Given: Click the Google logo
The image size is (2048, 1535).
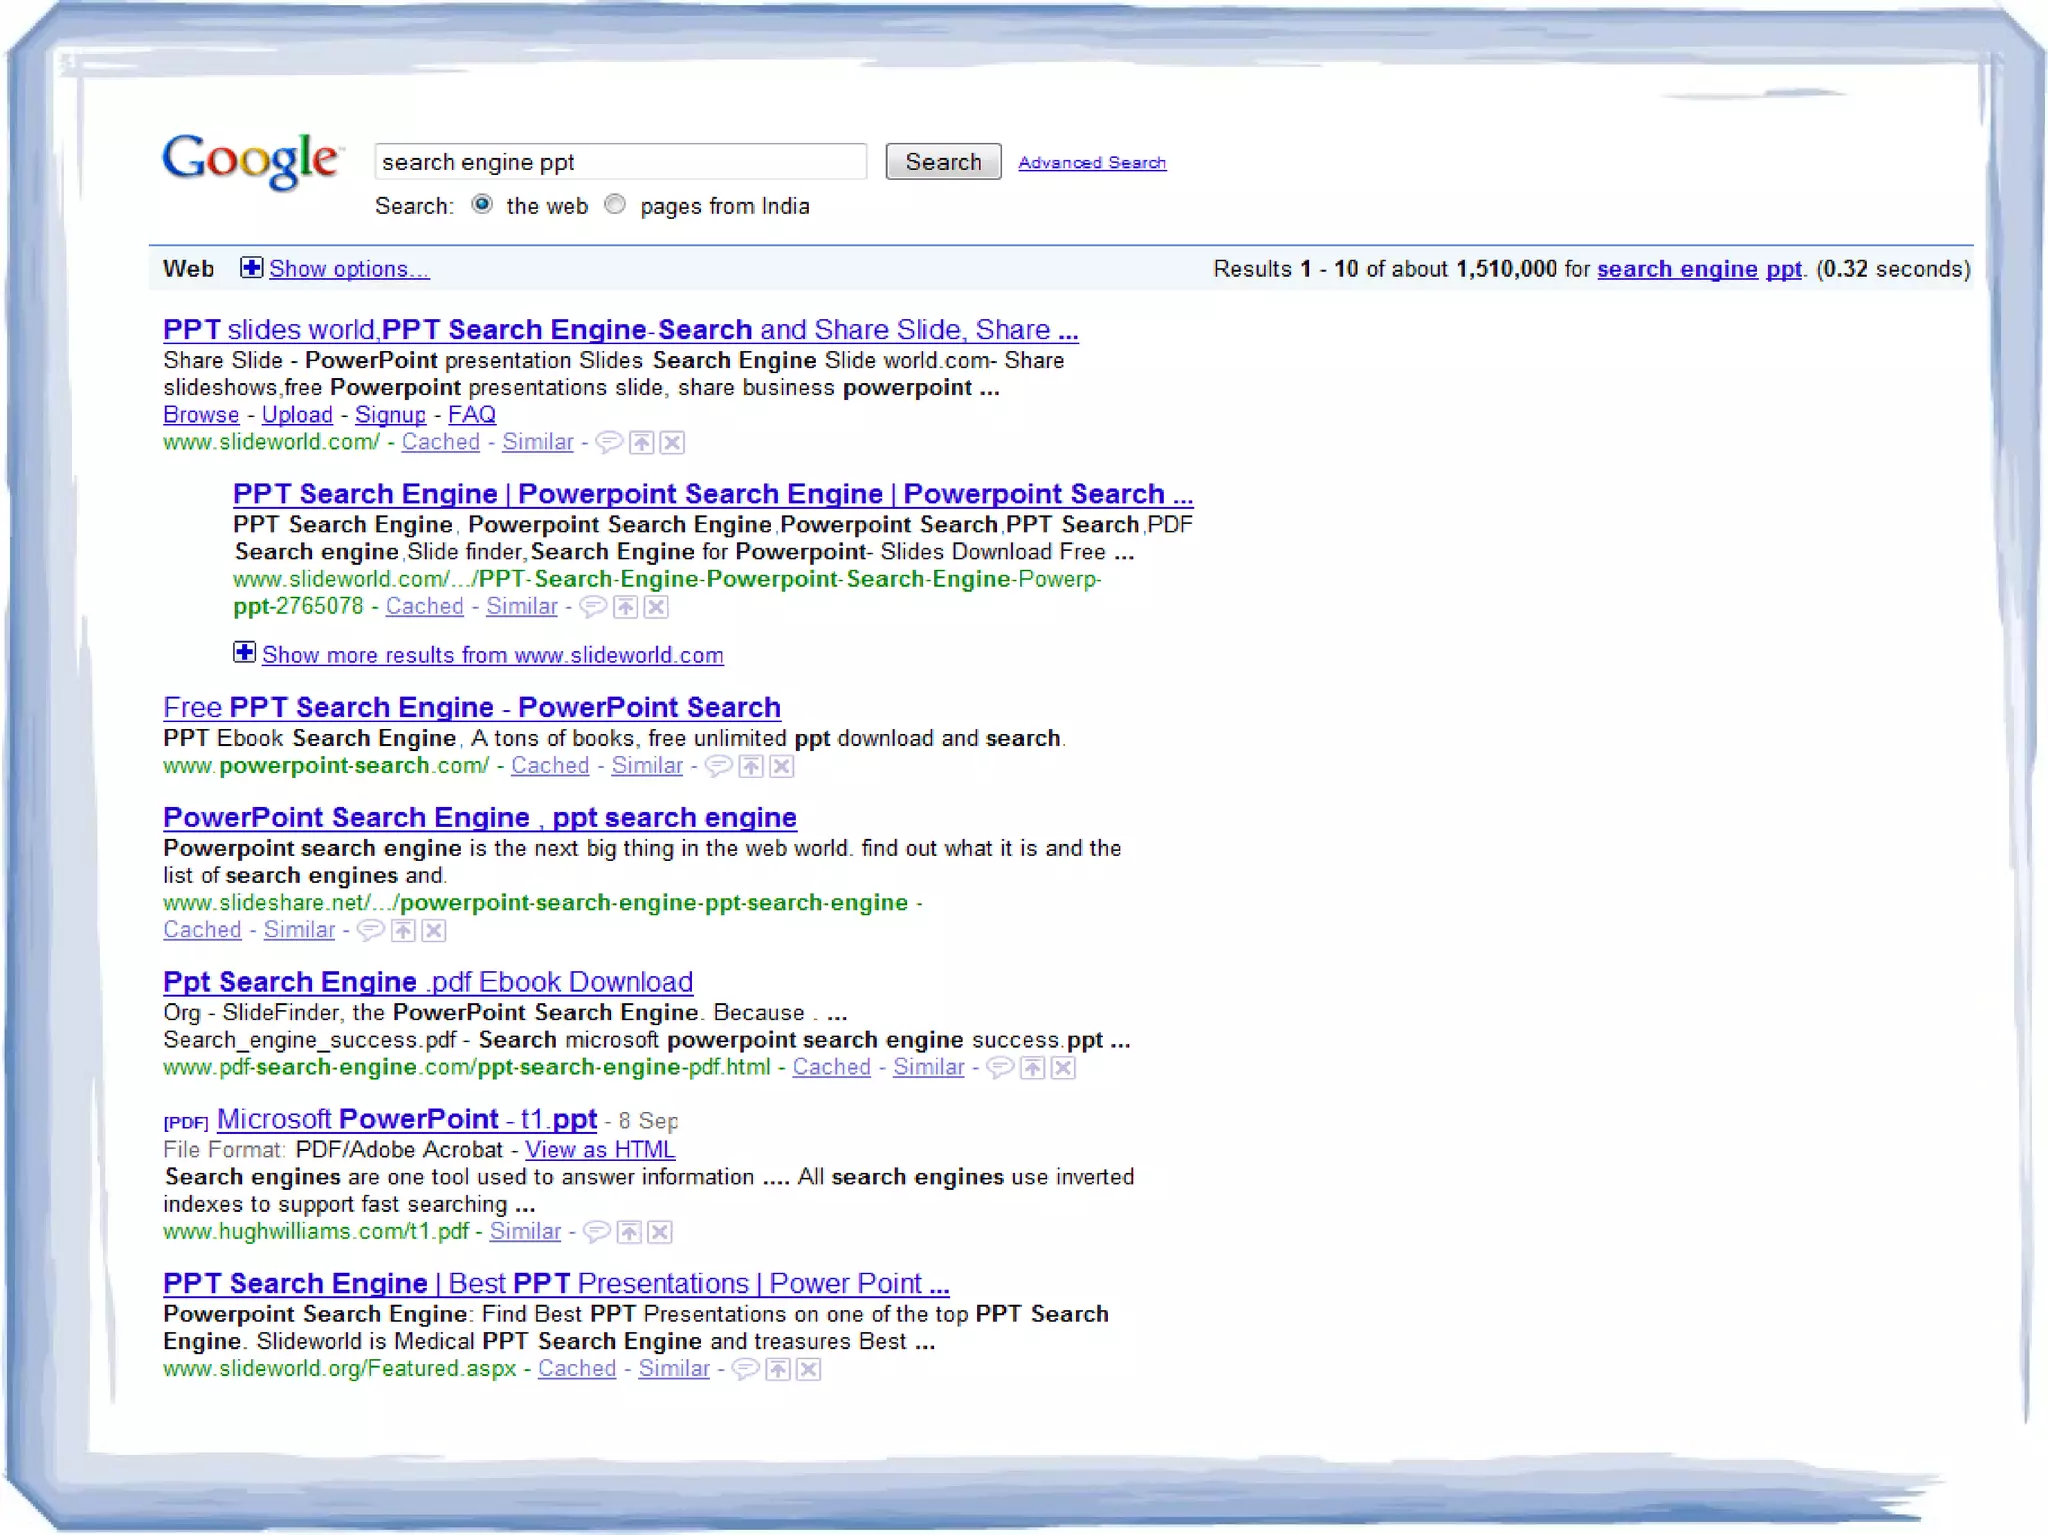Looking at the screenshot, I should click(252, 161).
